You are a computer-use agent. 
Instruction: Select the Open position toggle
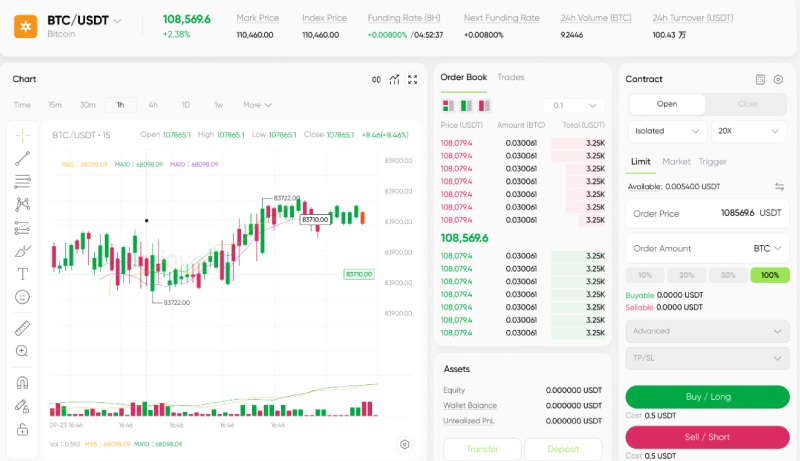(667, 104)
